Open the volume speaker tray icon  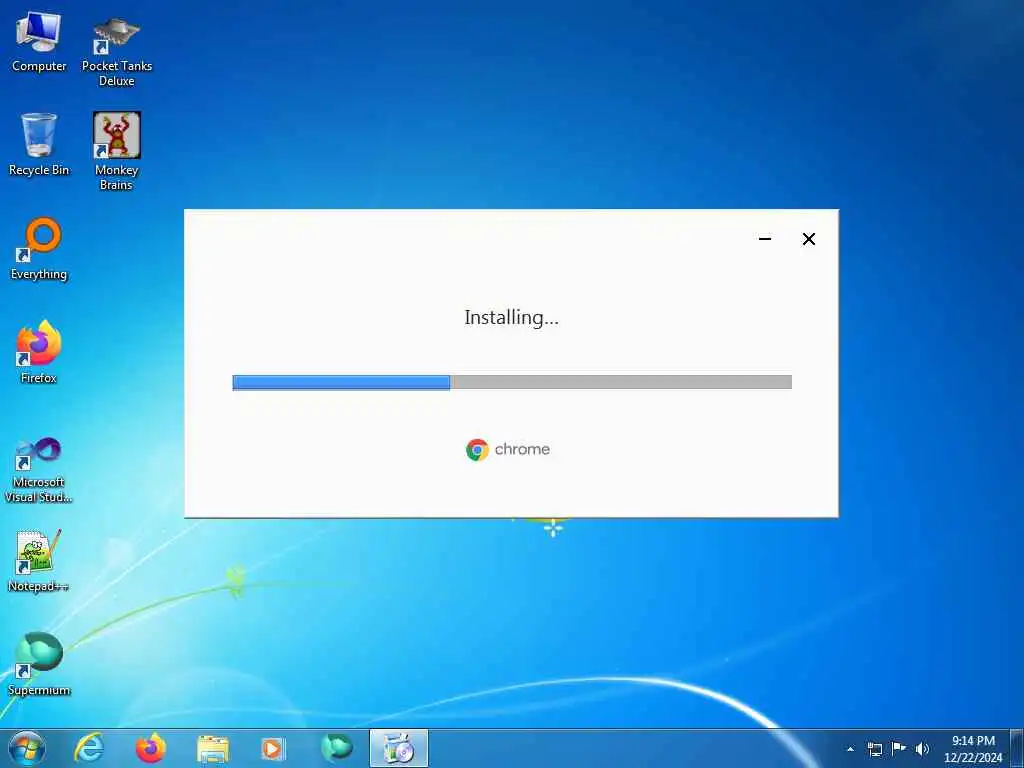click(922, 749)
